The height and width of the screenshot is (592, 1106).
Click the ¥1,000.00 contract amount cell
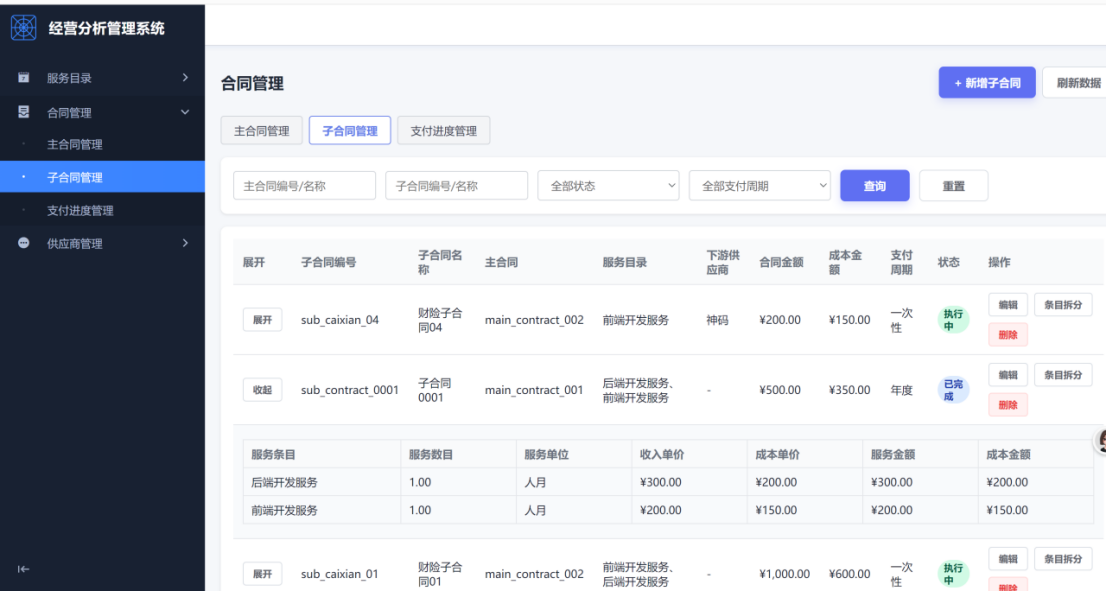click(784, 574)
